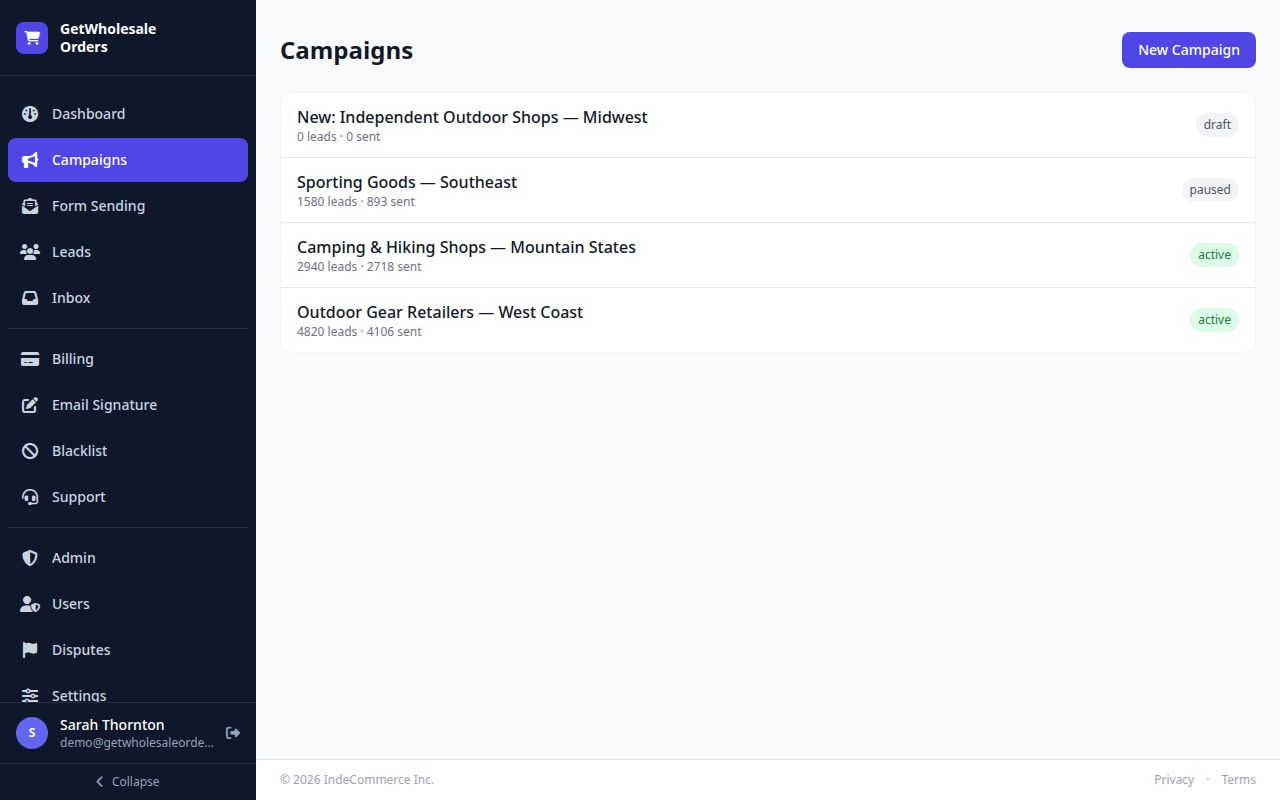Open Email Signature settings
The width and height of the screenshot is (1280, 800).
[128, 405]
